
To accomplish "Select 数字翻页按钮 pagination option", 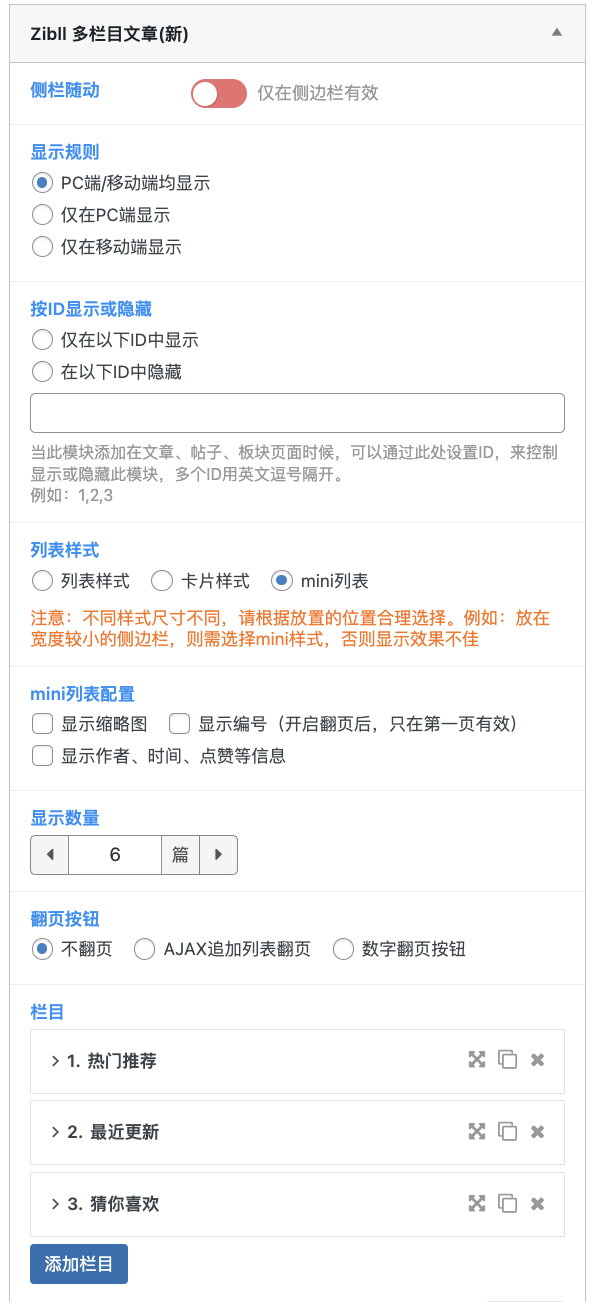I will (344, 948).
